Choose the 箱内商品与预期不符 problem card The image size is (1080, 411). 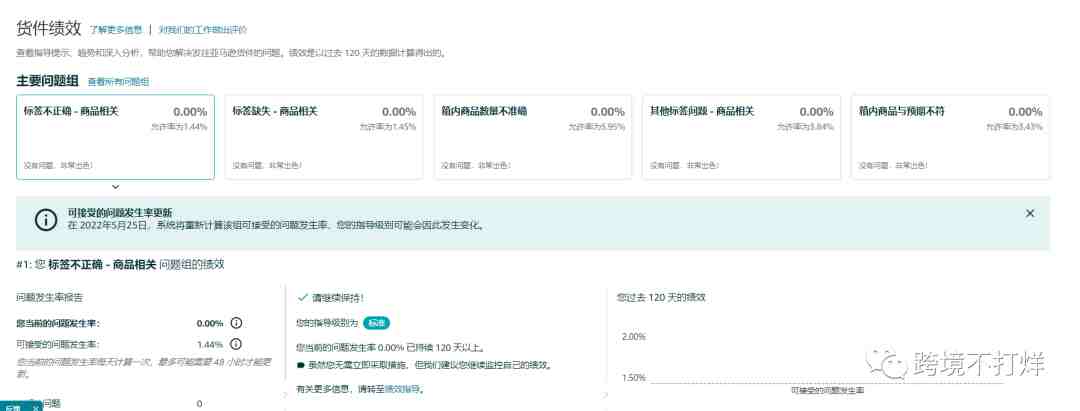coord(951,137)
